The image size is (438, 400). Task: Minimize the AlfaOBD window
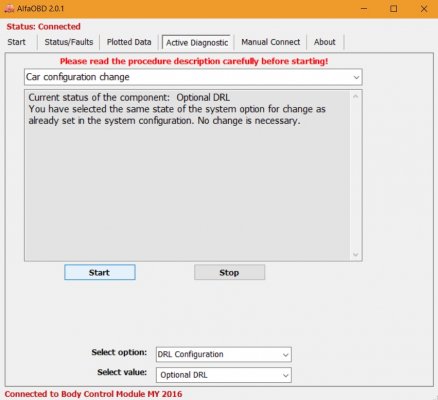coord(364,9)
